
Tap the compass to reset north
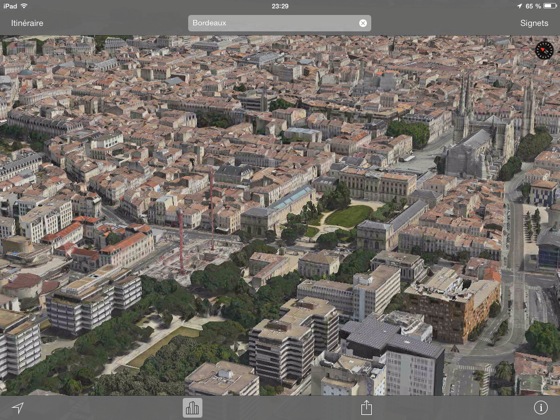544,50
